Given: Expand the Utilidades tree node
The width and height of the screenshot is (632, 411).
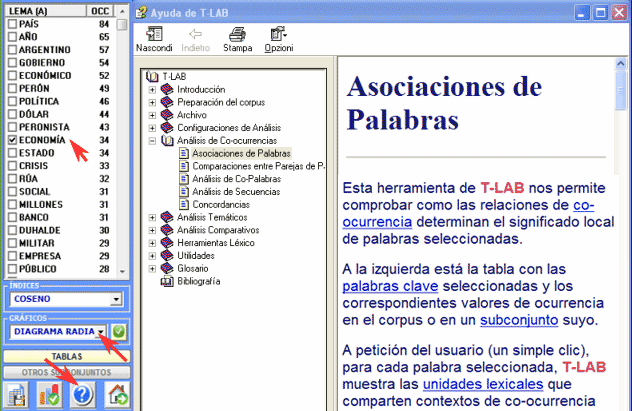Looking at the screenshot, I should pyautogui.click(x=152, y=256).
